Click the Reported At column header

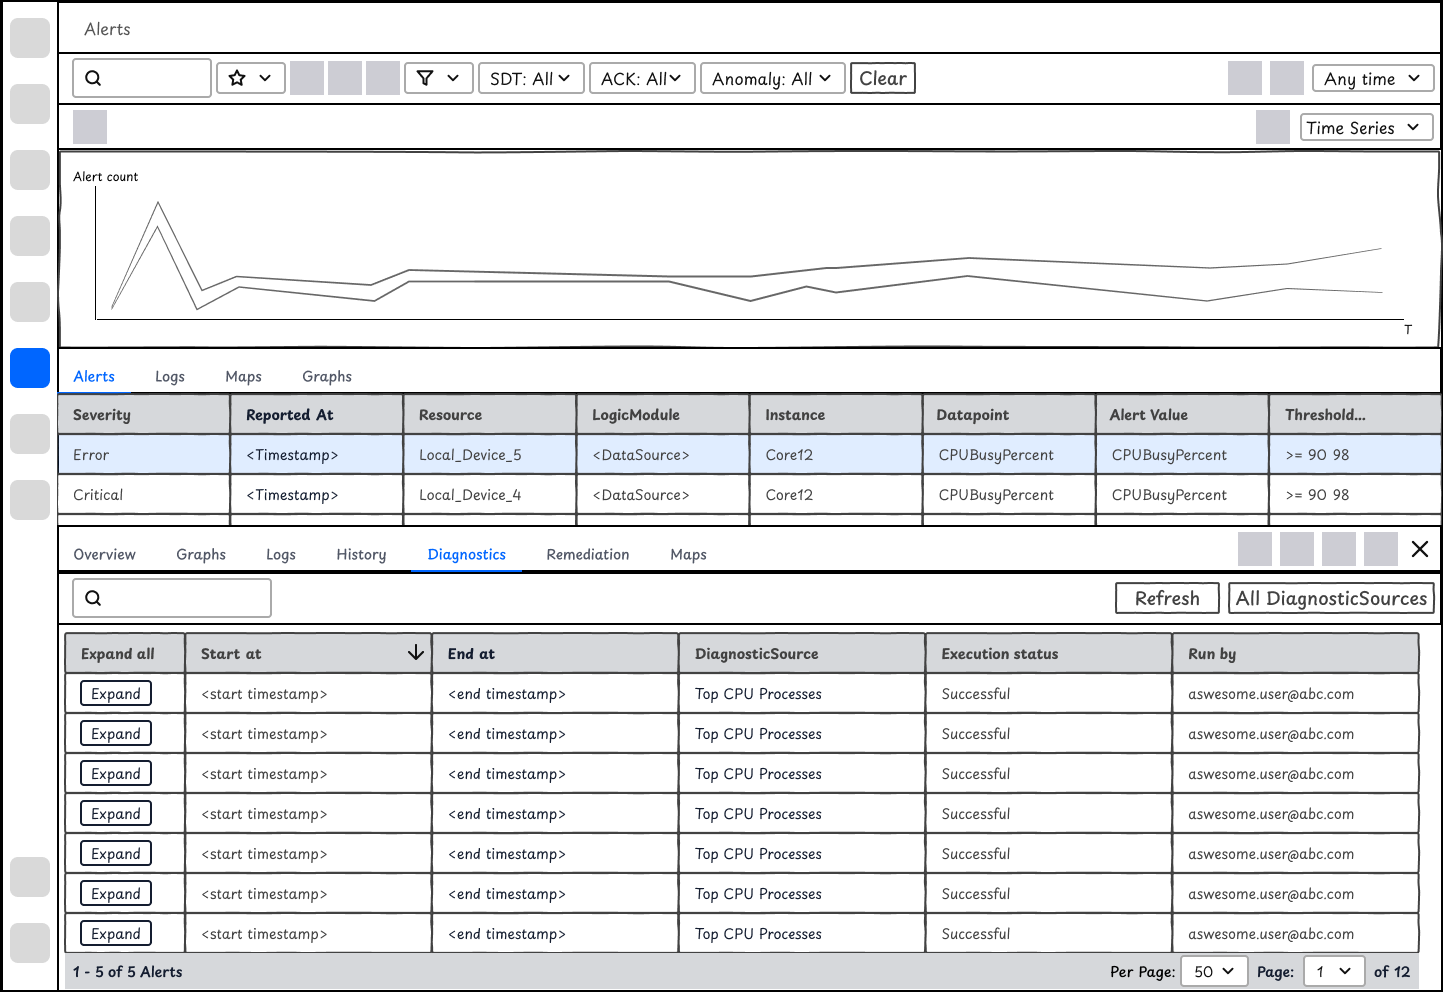coord(317,414)
